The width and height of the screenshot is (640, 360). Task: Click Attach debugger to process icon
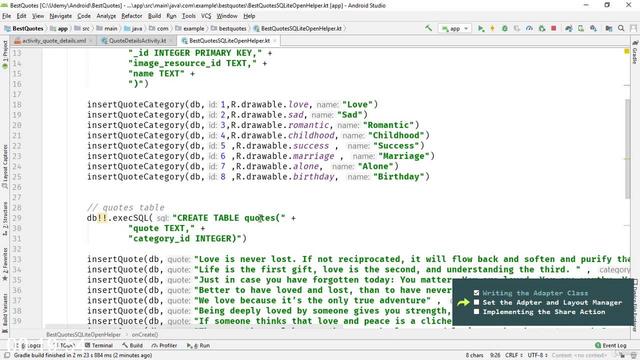click(x=542, y=28)
